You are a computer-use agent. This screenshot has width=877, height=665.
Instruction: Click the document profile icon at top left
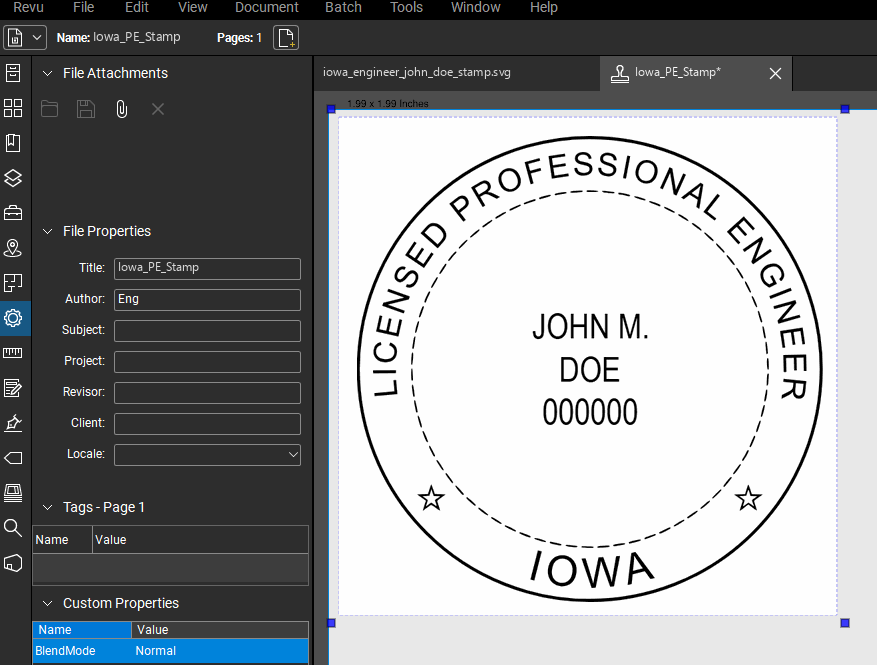point(15,37)
